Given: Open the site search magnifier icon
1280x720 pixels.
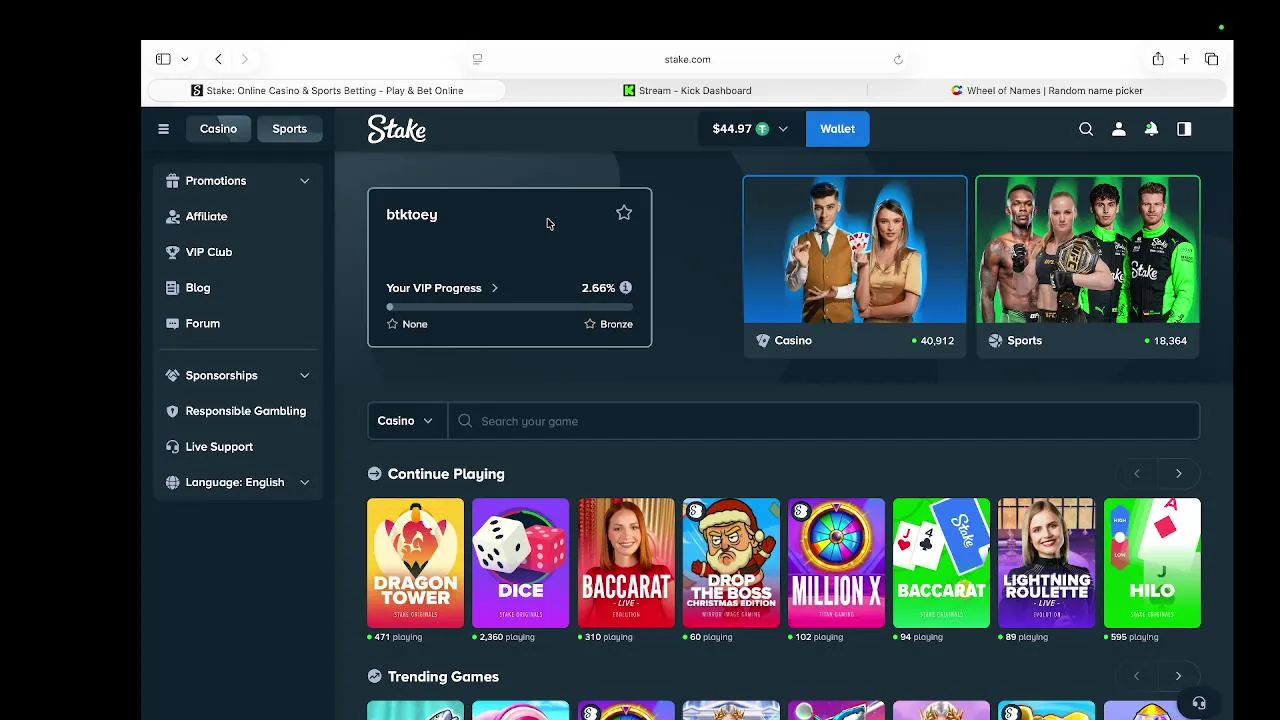Looking at the screenshot, I should [x=1086, y=129].
